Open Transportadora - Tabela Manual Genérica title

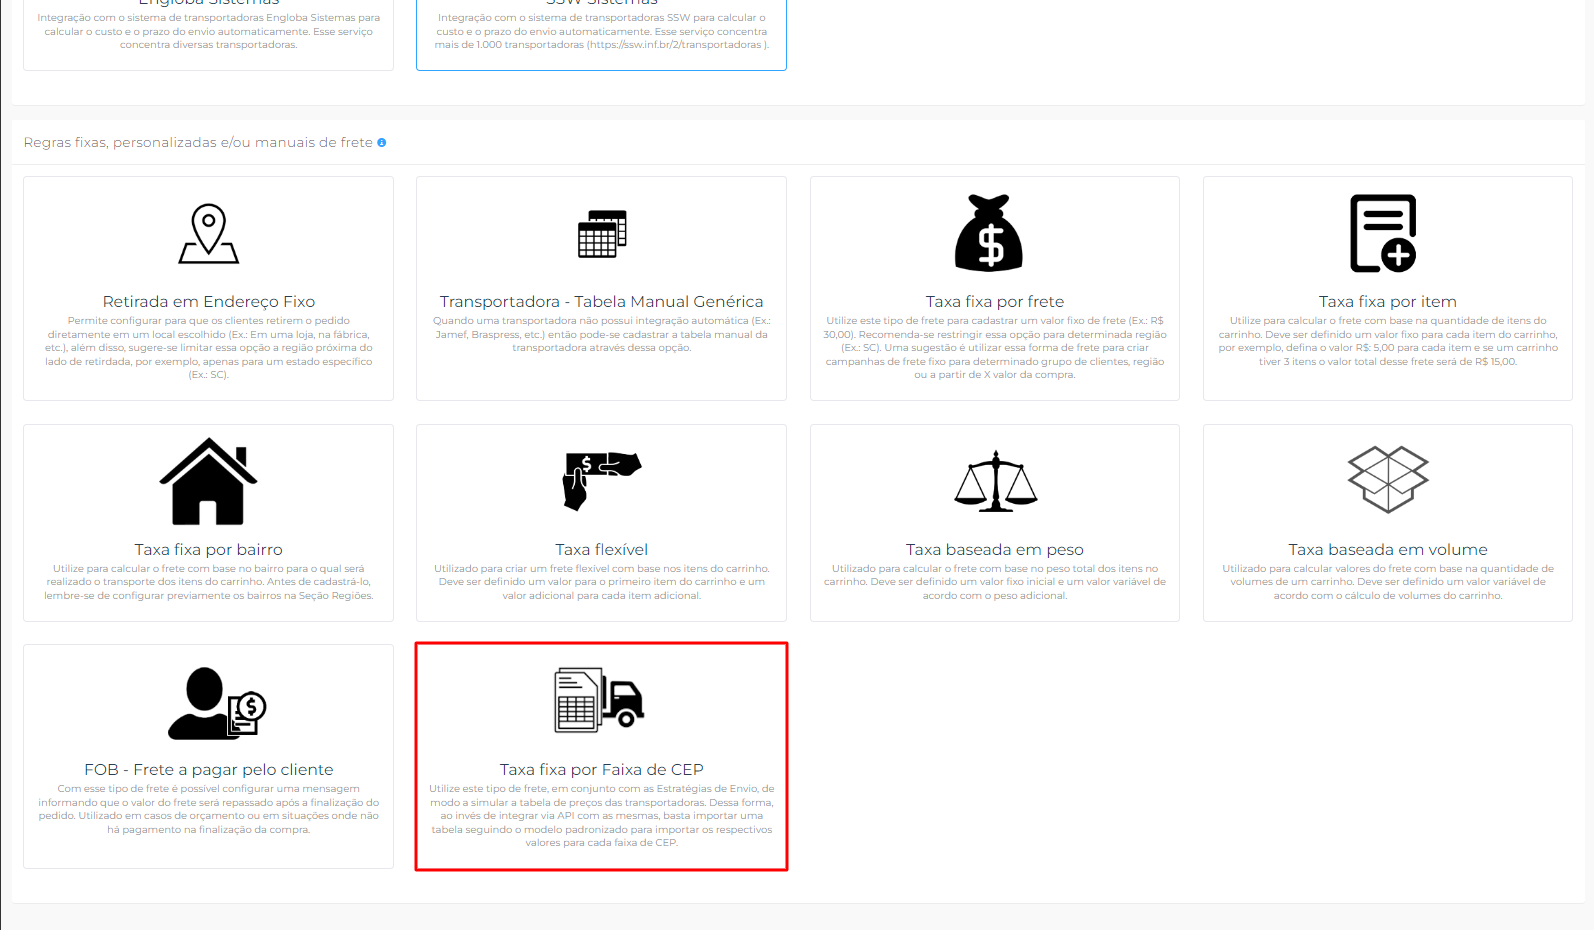[x=601, y=302]
